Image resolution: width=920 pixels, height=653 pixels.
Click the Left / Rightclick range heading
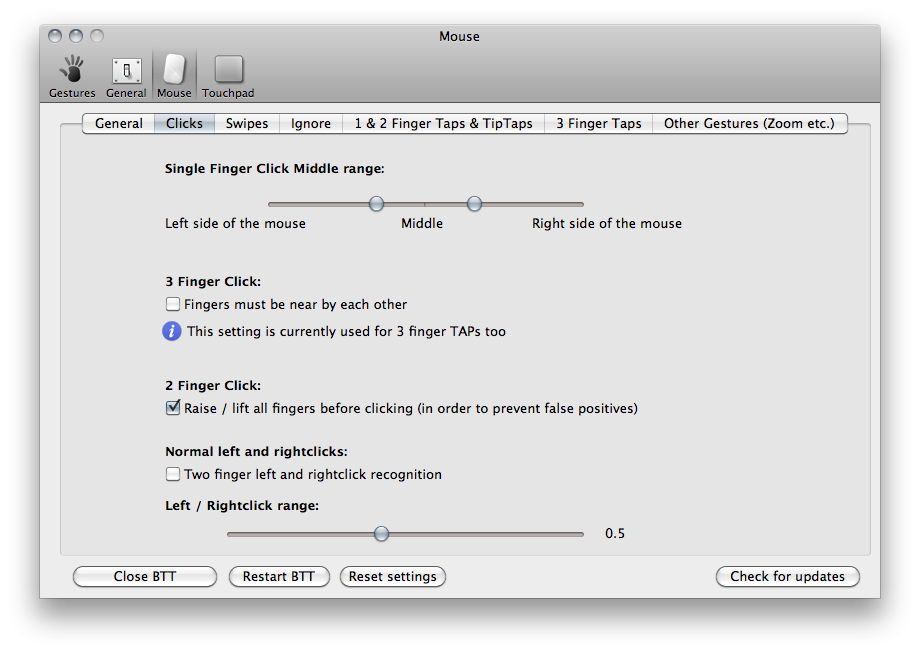pyautogui.click(x=242, y=506)
